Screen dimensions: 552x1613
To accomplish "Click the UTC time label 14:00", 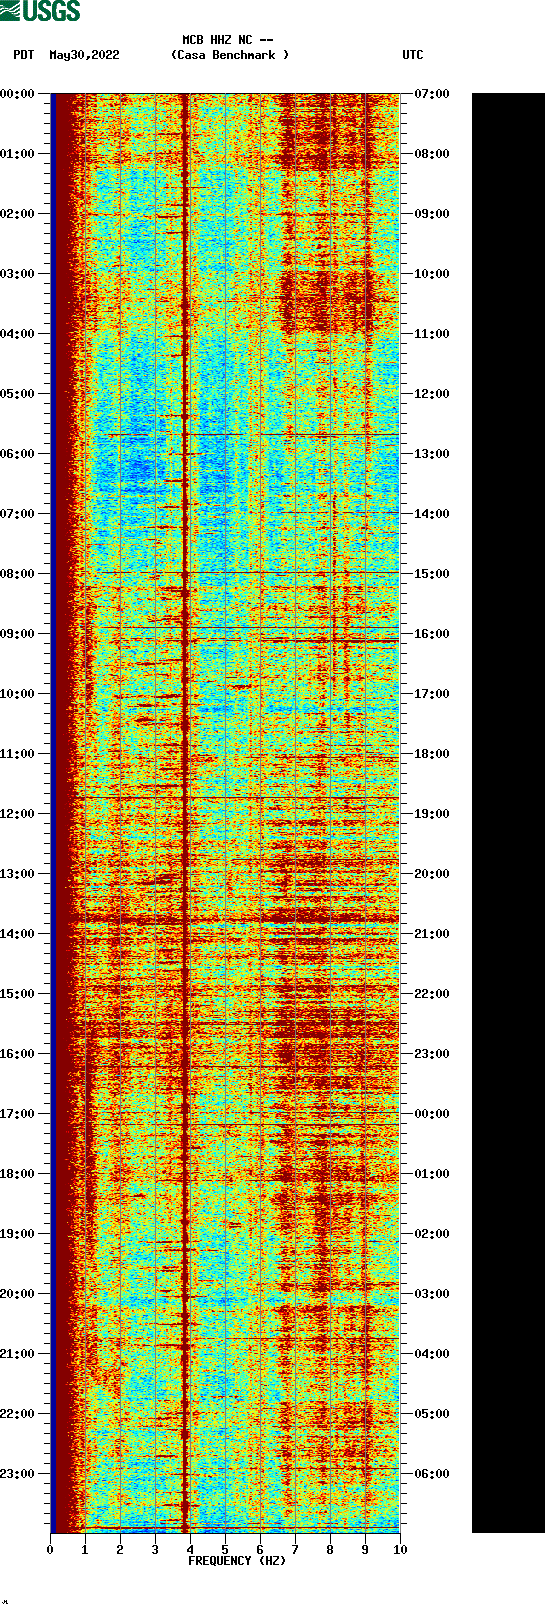I will [x=432, y=514].
